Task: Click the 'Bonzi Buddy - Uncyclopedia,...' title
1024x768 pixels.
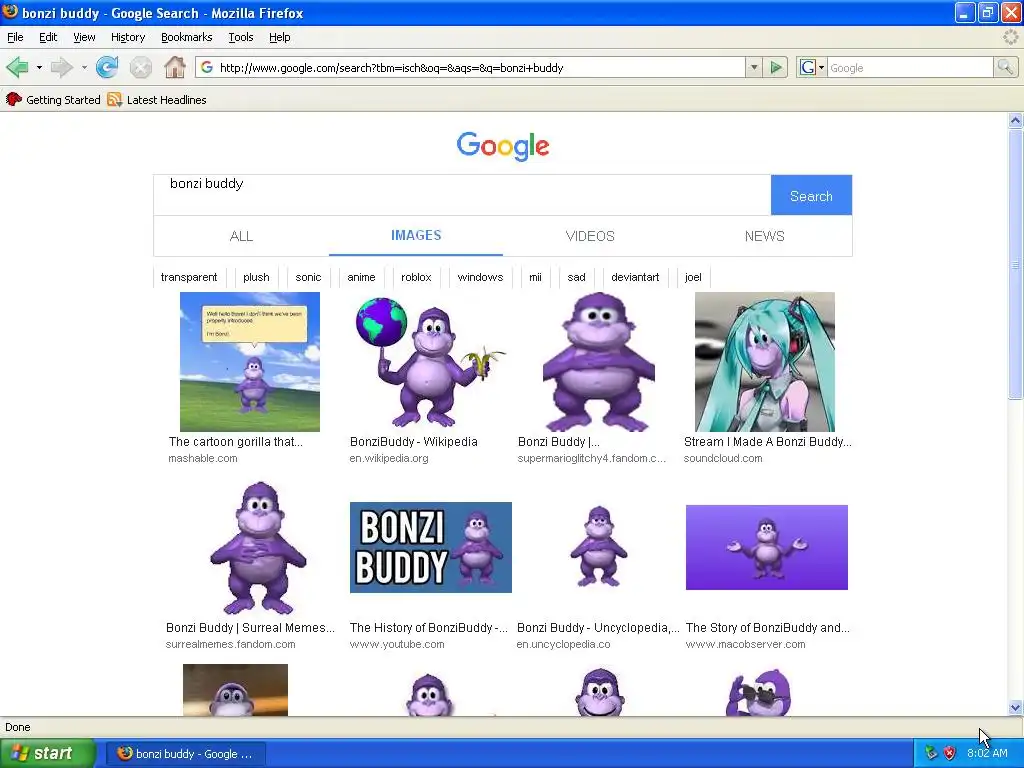Action: 598,628
